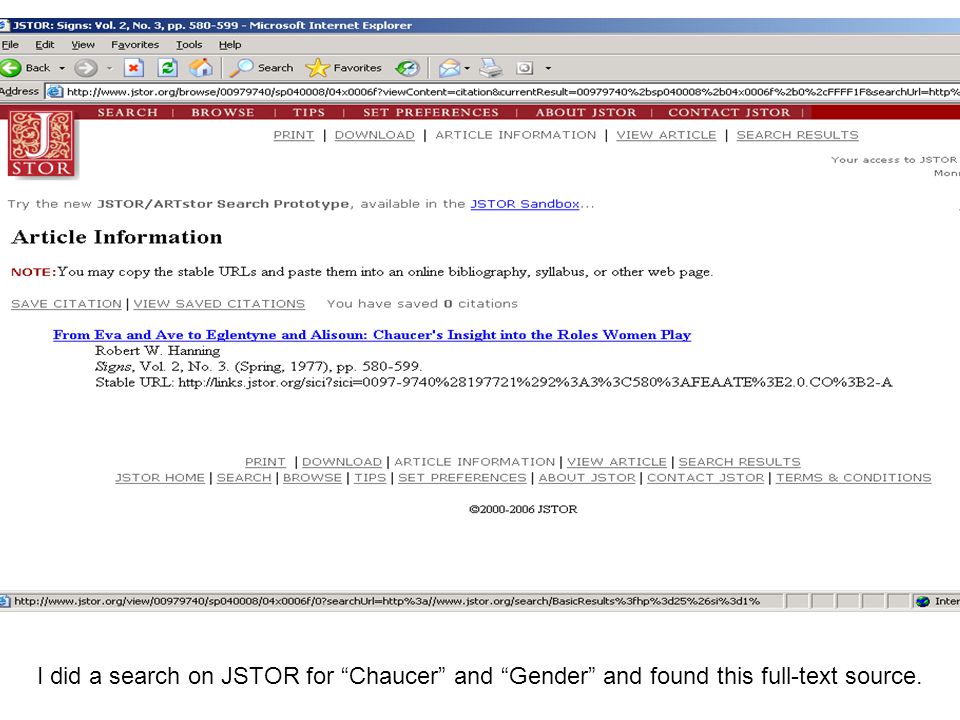
Task: Click the bottom SEARCH RESULTS link
Action: click(x=739, y=462)
